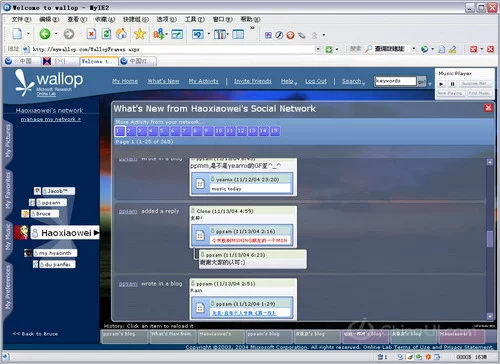Click the document icon in ppsam 1:29 post
Image resolution: width=500 pixels, height=364 pixels.
click(x=200, y=308)
